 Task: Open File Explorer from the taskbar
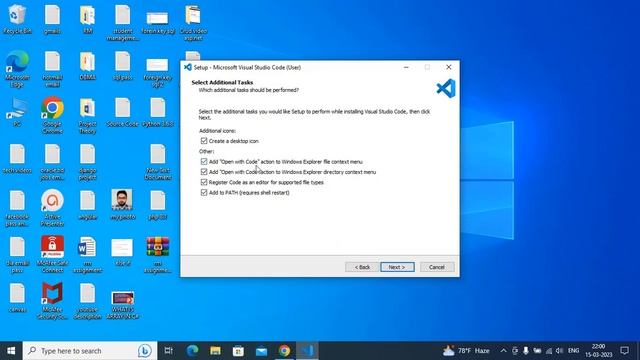tap(215, 351)
